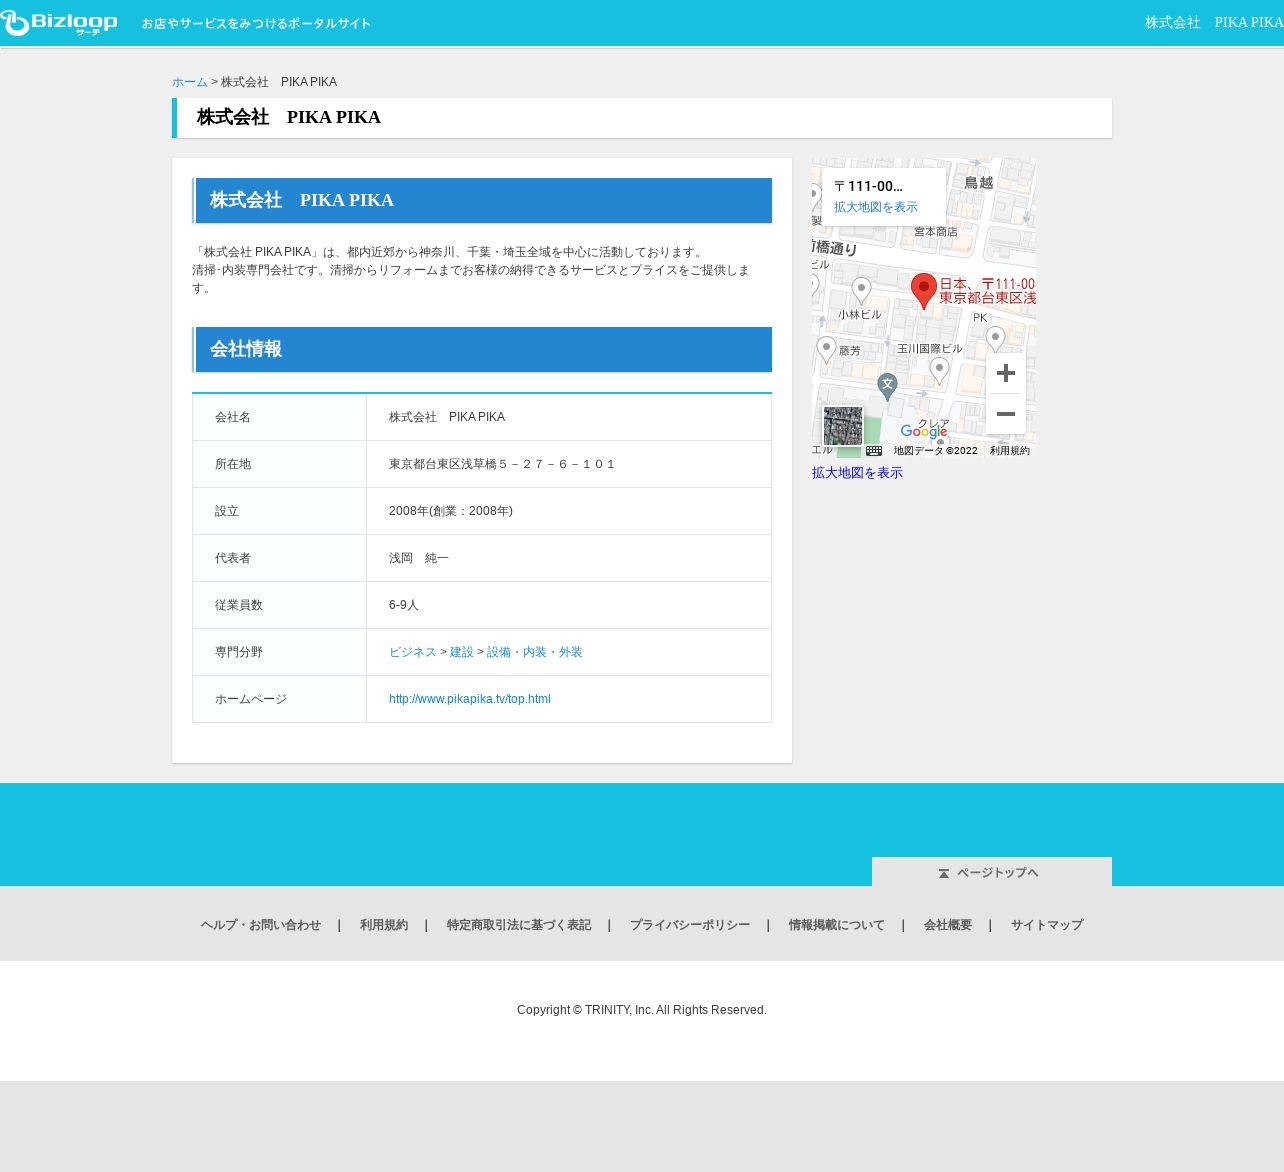The image size is (1284, 1172).
Task: Open 拡大地図を表示 link below the map
Action: (x=857, y=473)
